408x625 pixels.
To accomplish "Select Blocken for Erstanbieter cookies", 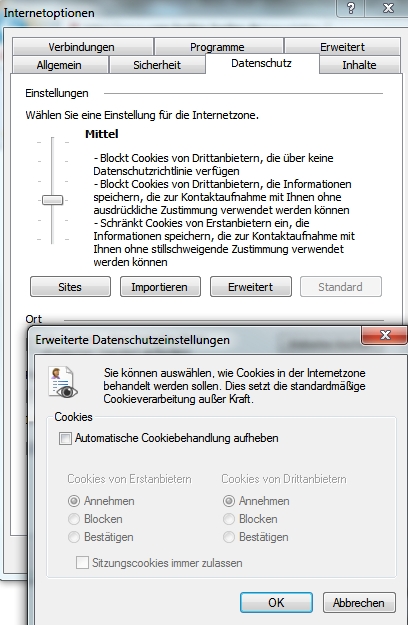I will pos(74,519).
